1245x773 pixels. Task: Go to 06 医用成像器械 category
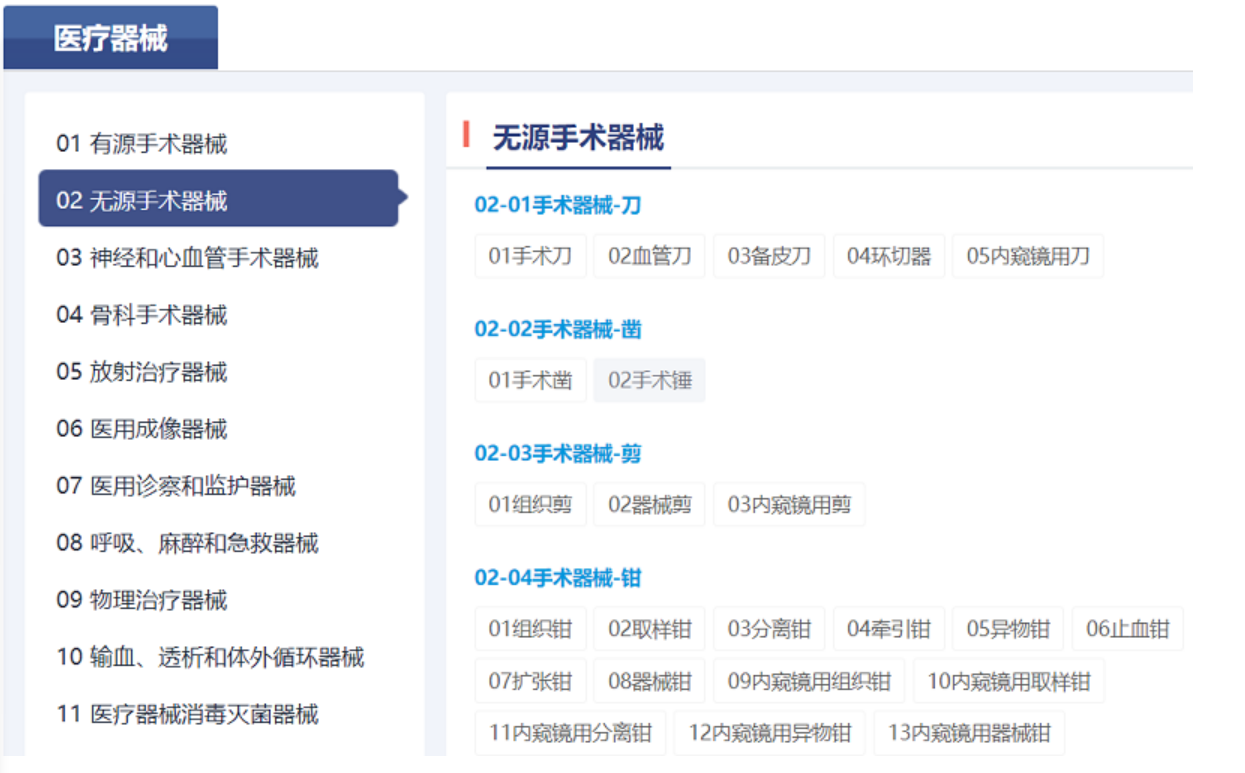(141, 429)
